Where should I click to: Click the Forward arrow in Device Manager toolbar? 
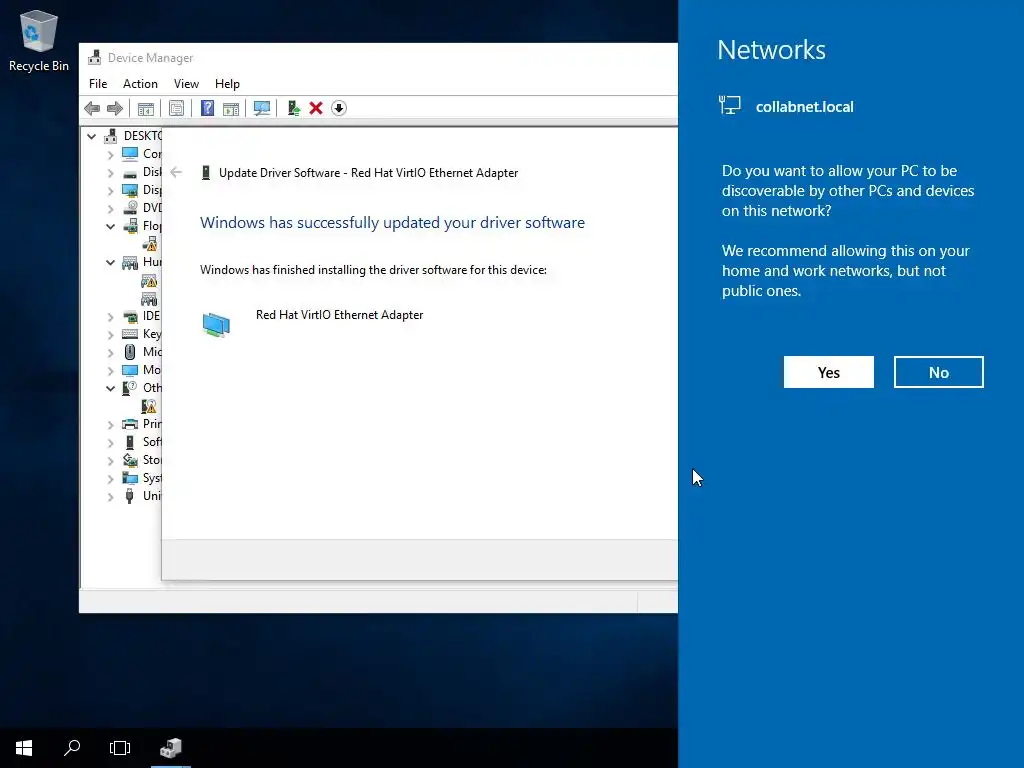(x=114, y=108)
